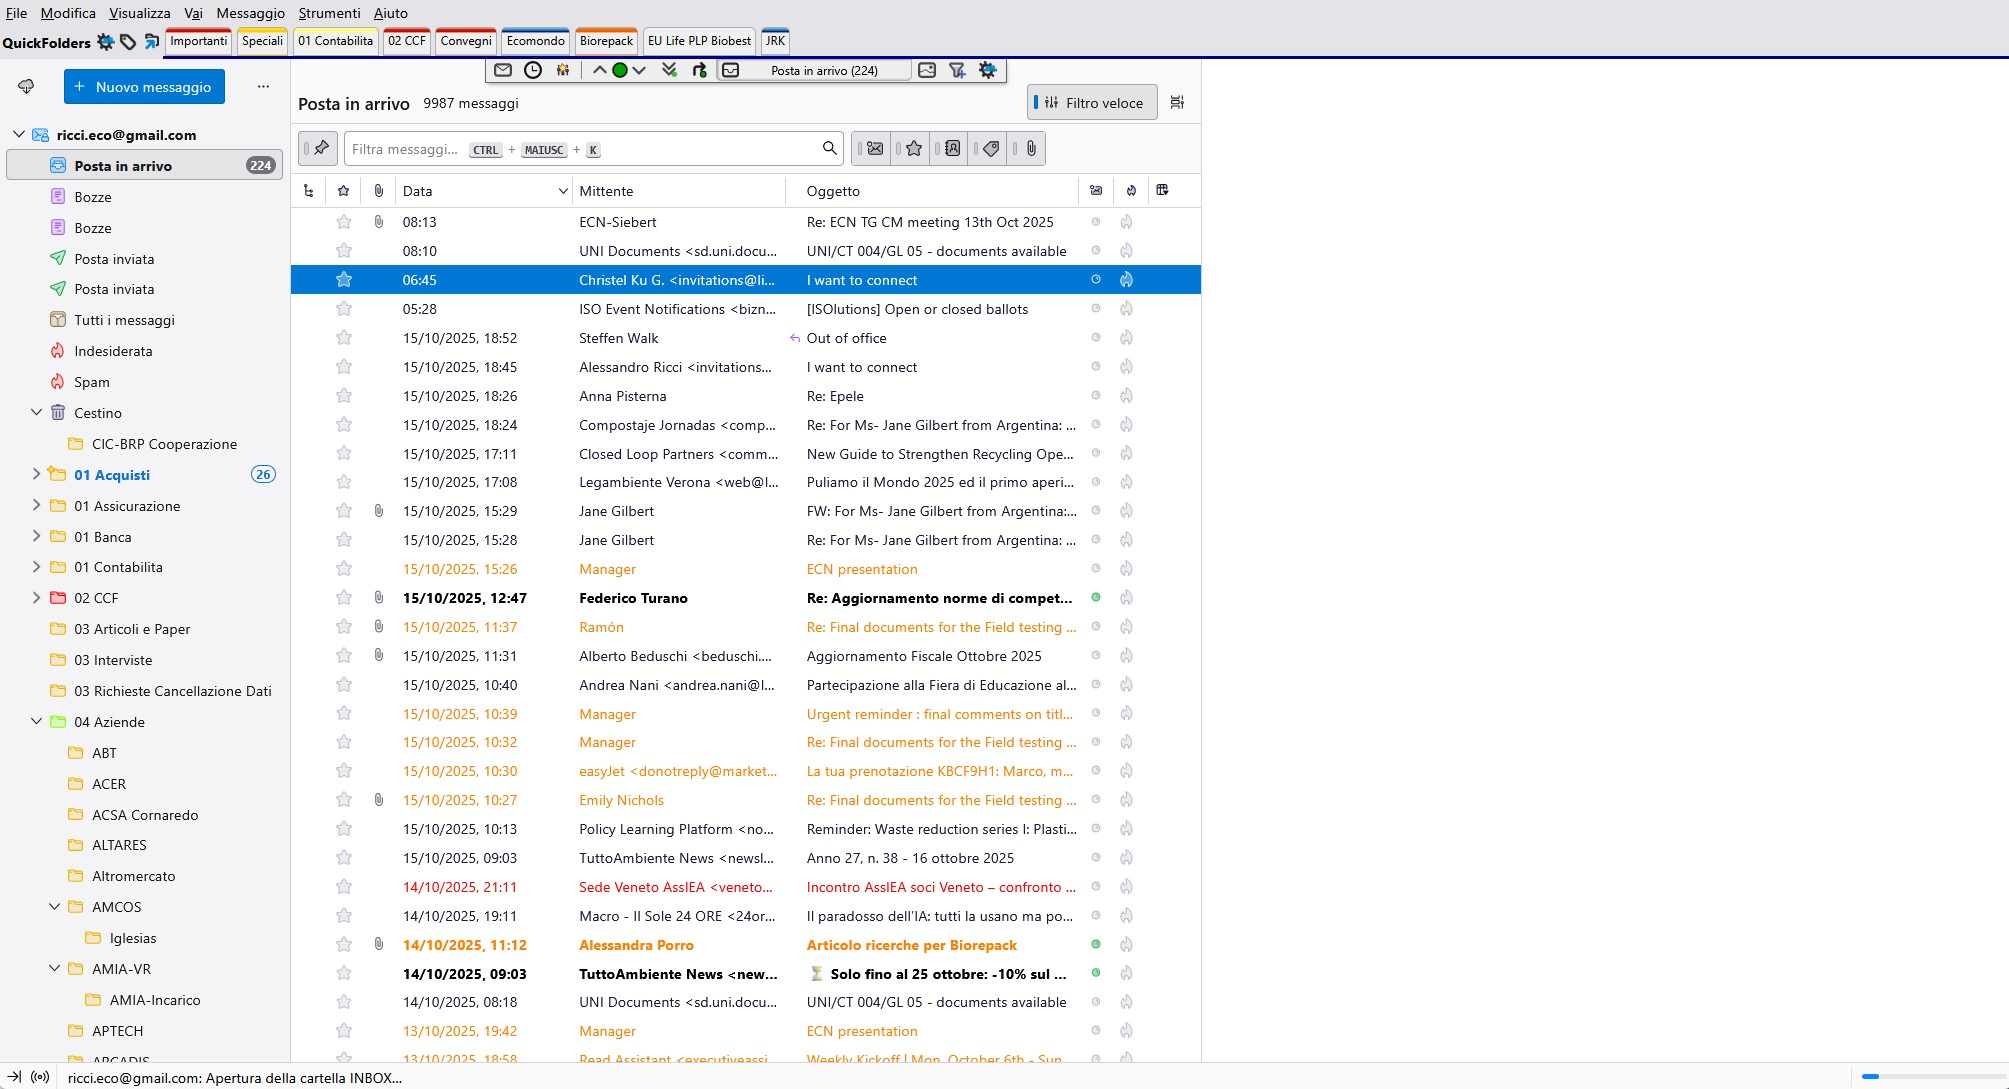The width and height of the screenshot is (2009, 1089).
Task: Filter messages with attachments
Action: pyautogui.click(x=1031, y=149)
